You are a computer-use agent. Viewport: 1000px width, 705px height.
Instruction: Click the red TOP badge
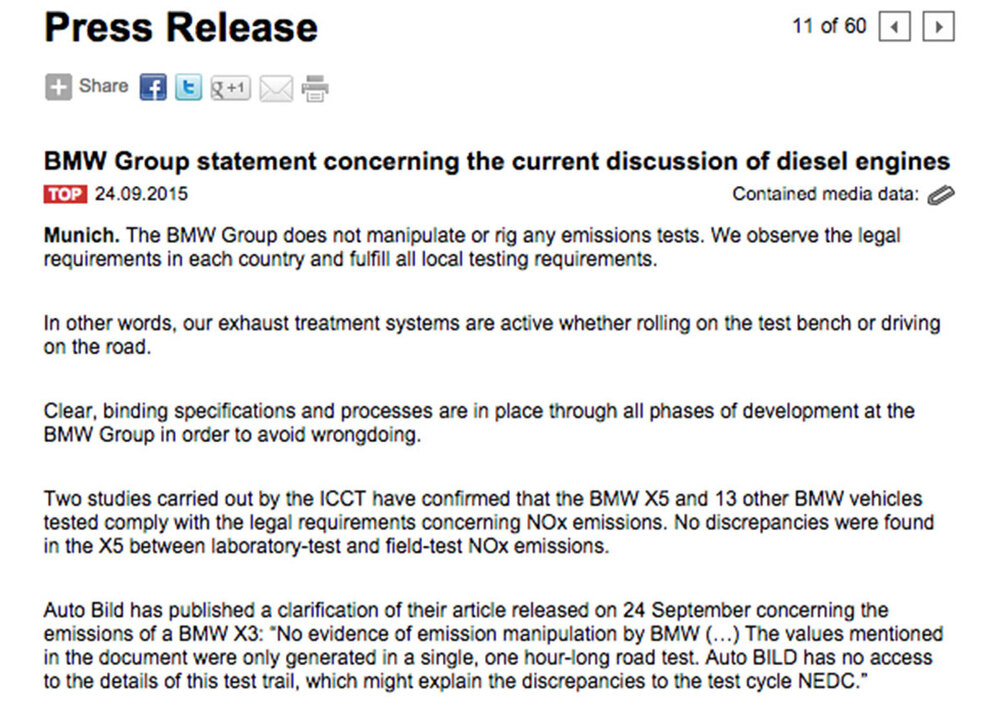[65, 194]
